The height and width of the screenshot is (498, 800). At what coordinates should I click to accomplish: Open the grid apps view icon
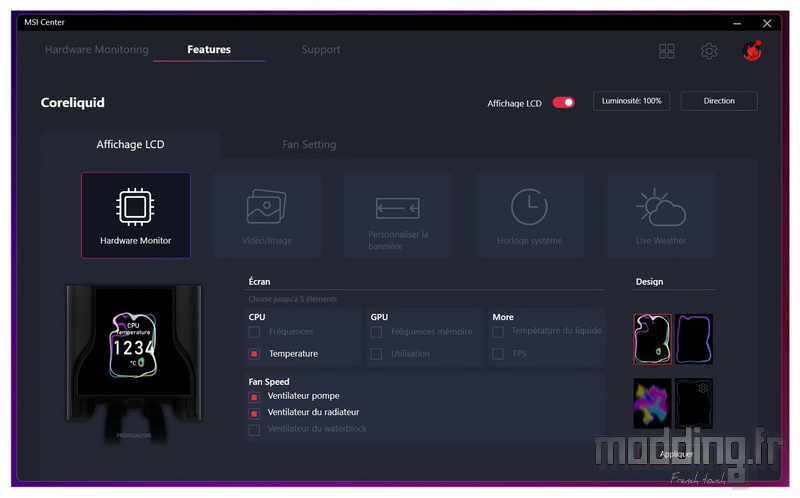(666, 51)
